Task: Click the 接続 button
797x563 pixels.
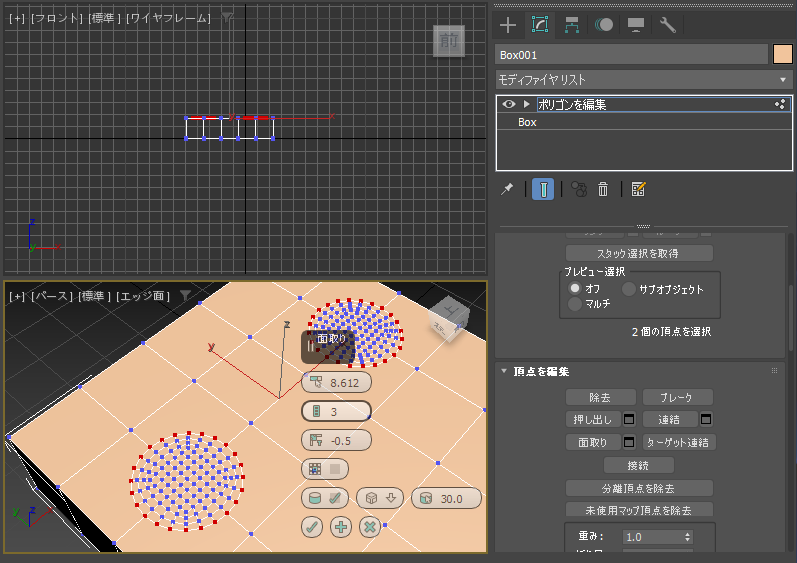Action: click(639, 465)
